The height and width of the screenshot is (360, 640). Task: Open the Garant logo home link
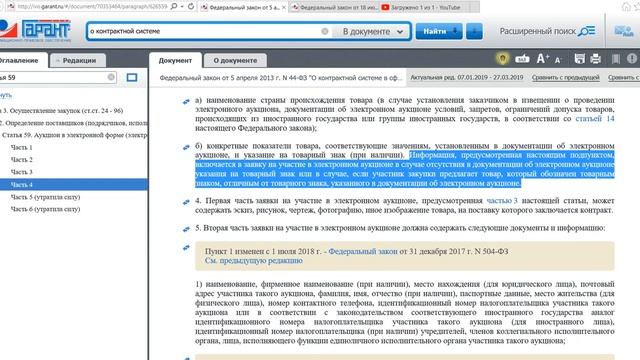click(x=35, y=31)
